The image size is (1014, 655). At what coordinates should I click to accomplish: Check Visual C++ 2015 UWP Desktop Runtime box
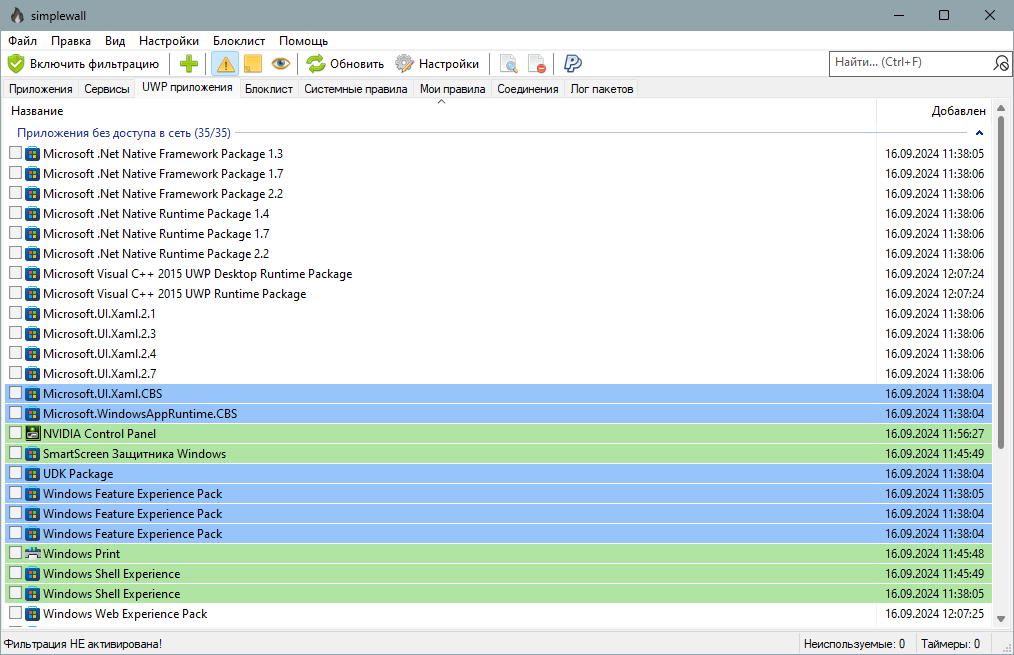click(16, 273)
